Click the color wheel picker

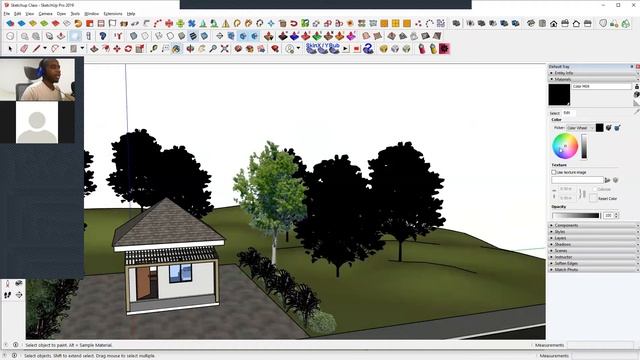(x=565, y=146)
